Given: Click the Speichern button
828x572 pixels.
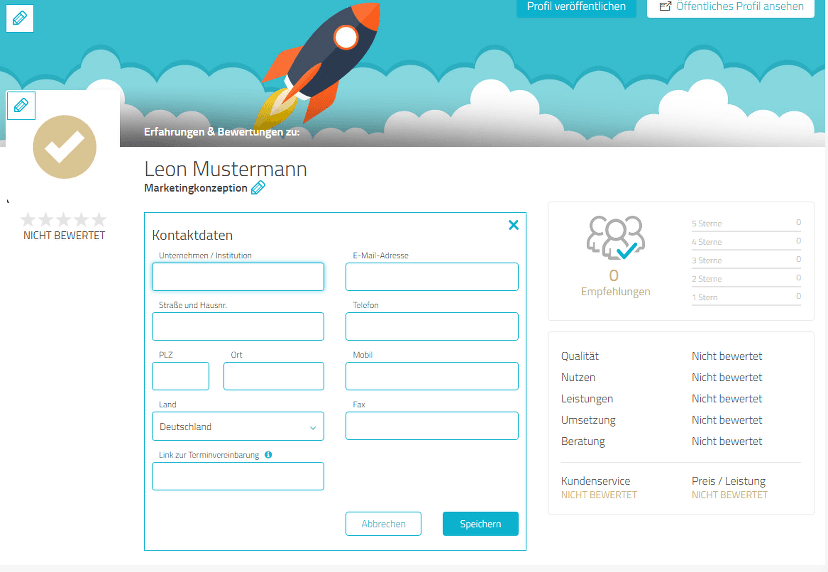Looking at the screenshot, I should [480, 524].
